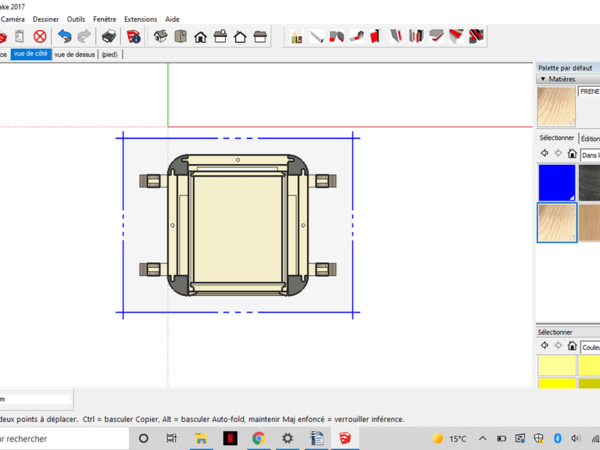This screenshot has height=450, width=600.
Task: Open the Fenêtre menu
Action: click(x=104, y=19)
